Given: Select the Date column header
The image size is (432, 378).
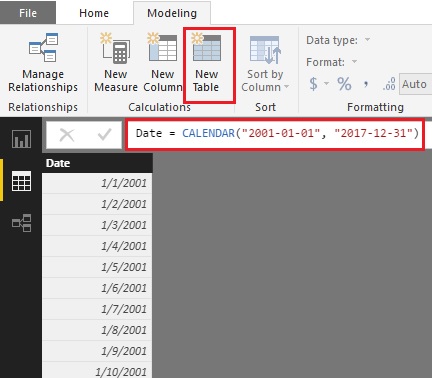Looking at the screenshot, I should pyautogui.click(x=97, y=163).
